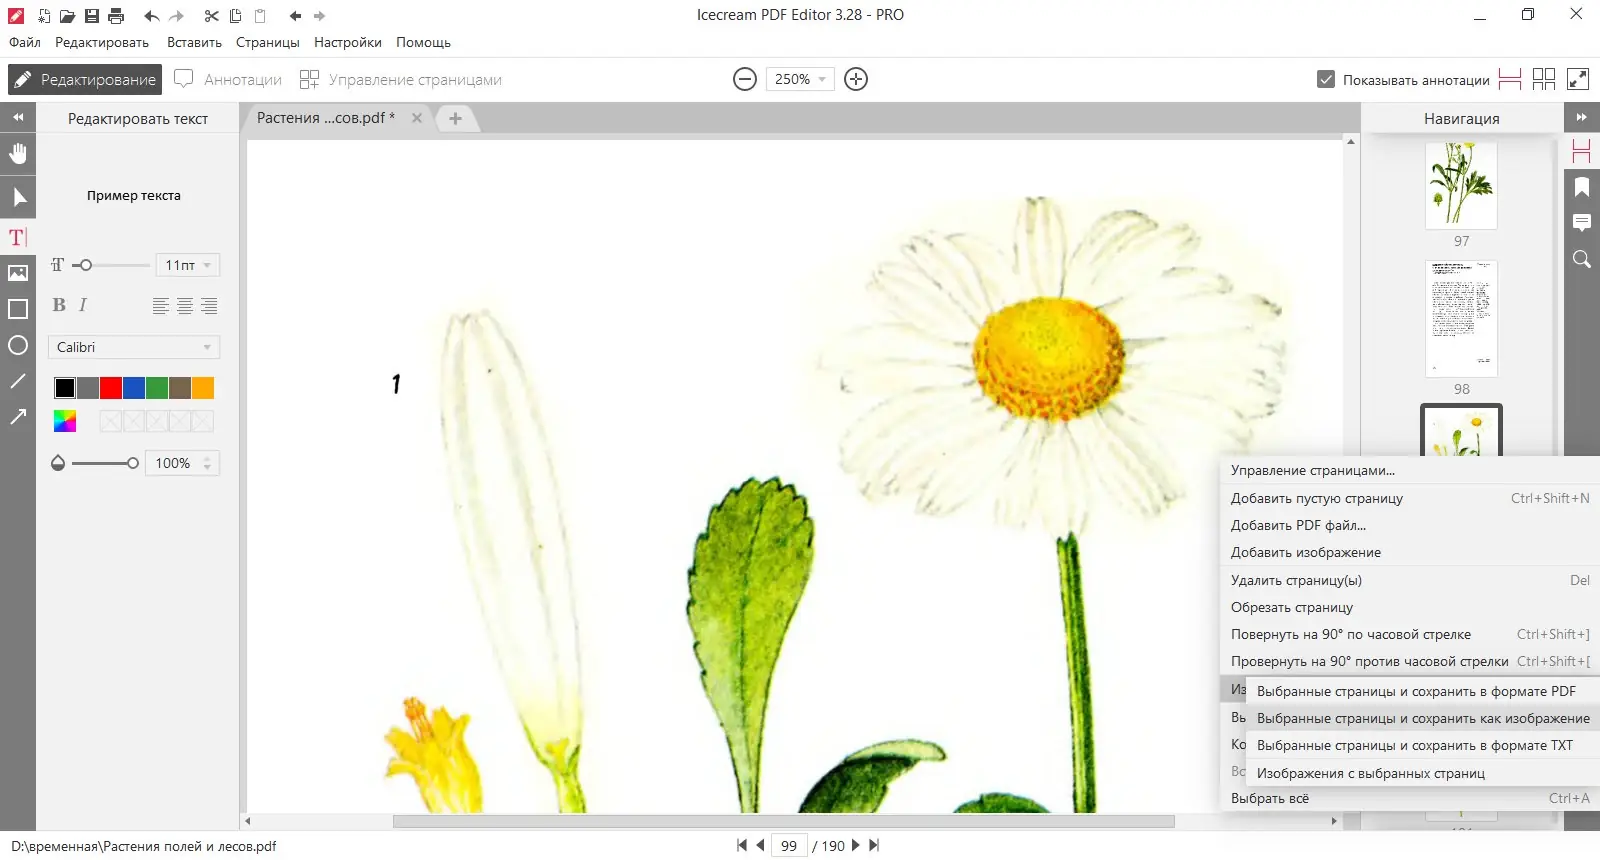Select the Add Image tool
Viewport: 1600px width, 860px height.
pyautogui.click(x=18, y=273)
